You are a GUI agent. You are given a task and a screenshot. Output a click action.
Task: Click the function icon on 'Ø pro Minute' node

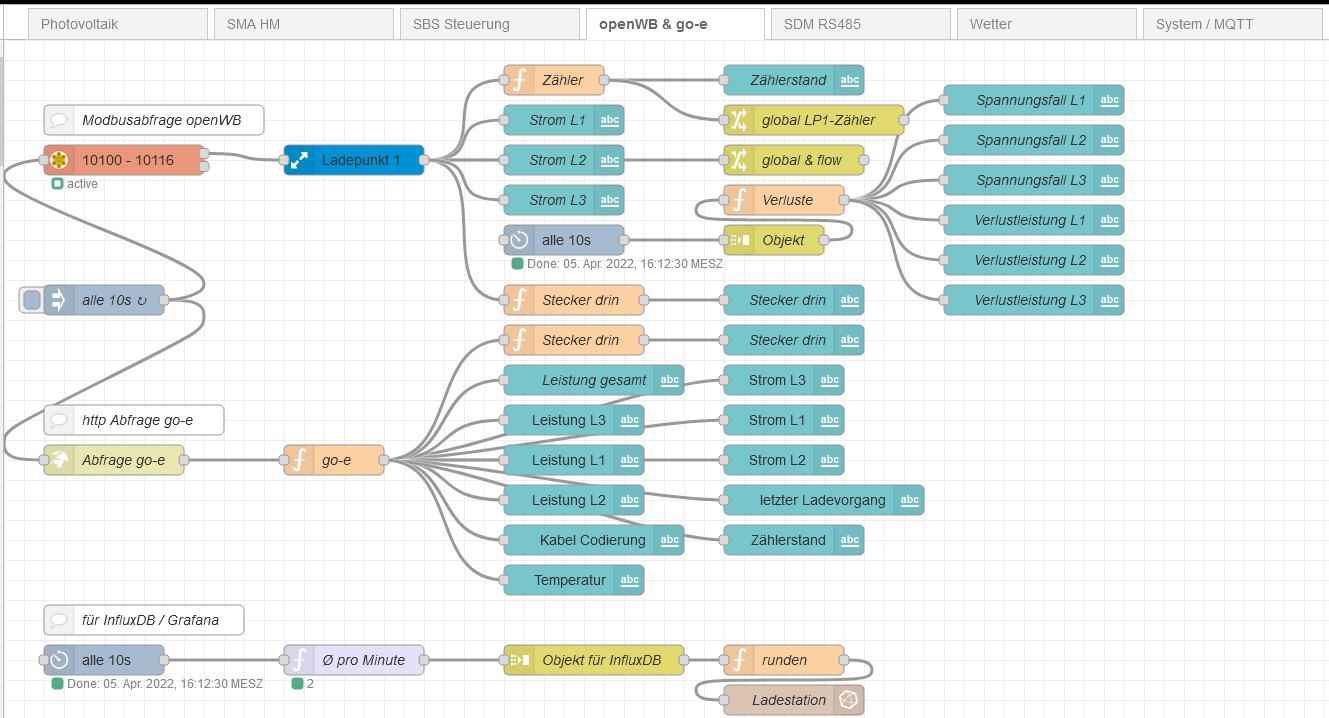pos(299,660)
